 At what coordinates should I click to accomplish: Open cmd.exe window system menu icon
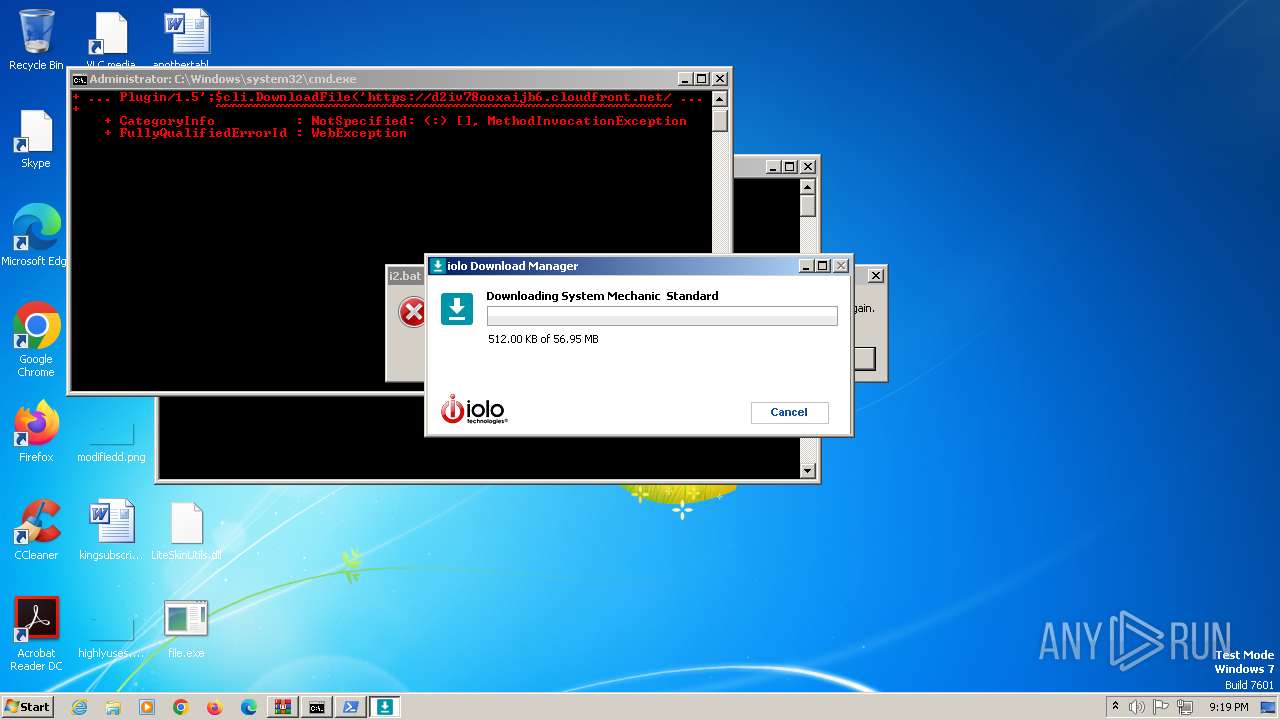(79, 79)
